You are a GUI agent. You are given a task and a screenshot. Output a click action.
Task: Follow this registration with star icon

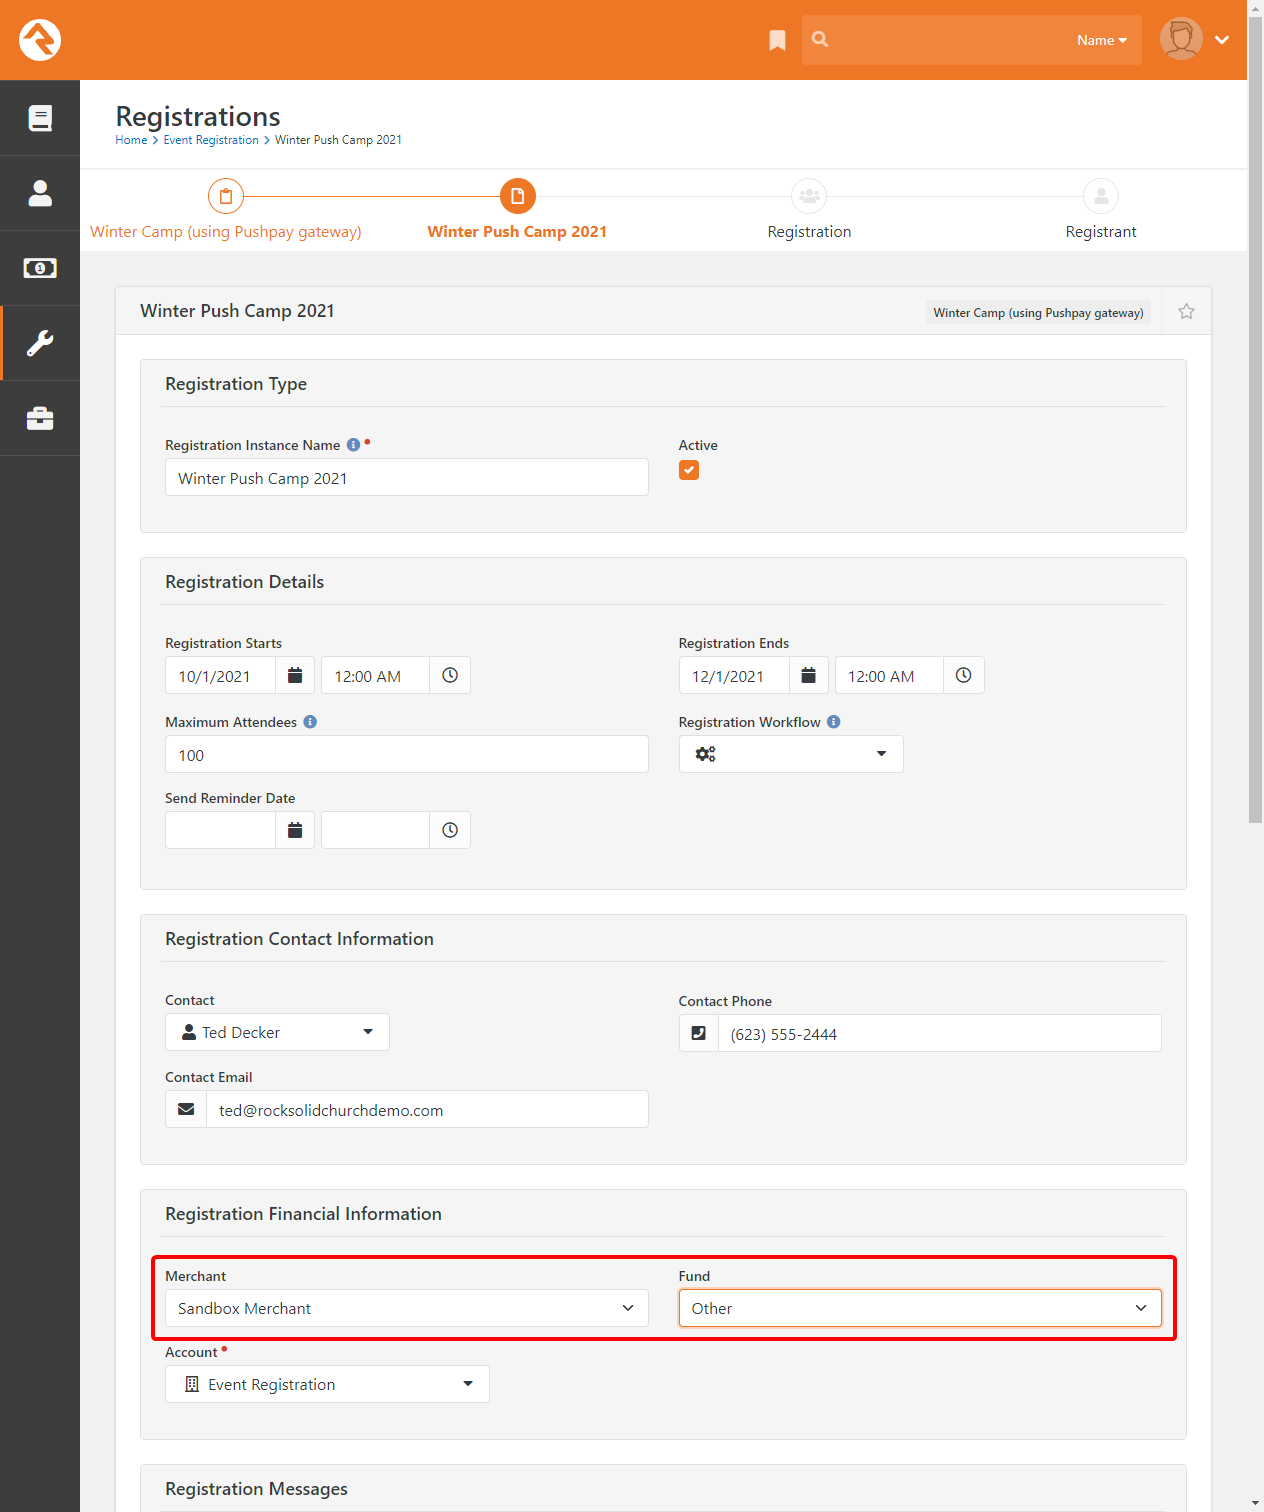pyautogui.click(x=1186, y=311)
